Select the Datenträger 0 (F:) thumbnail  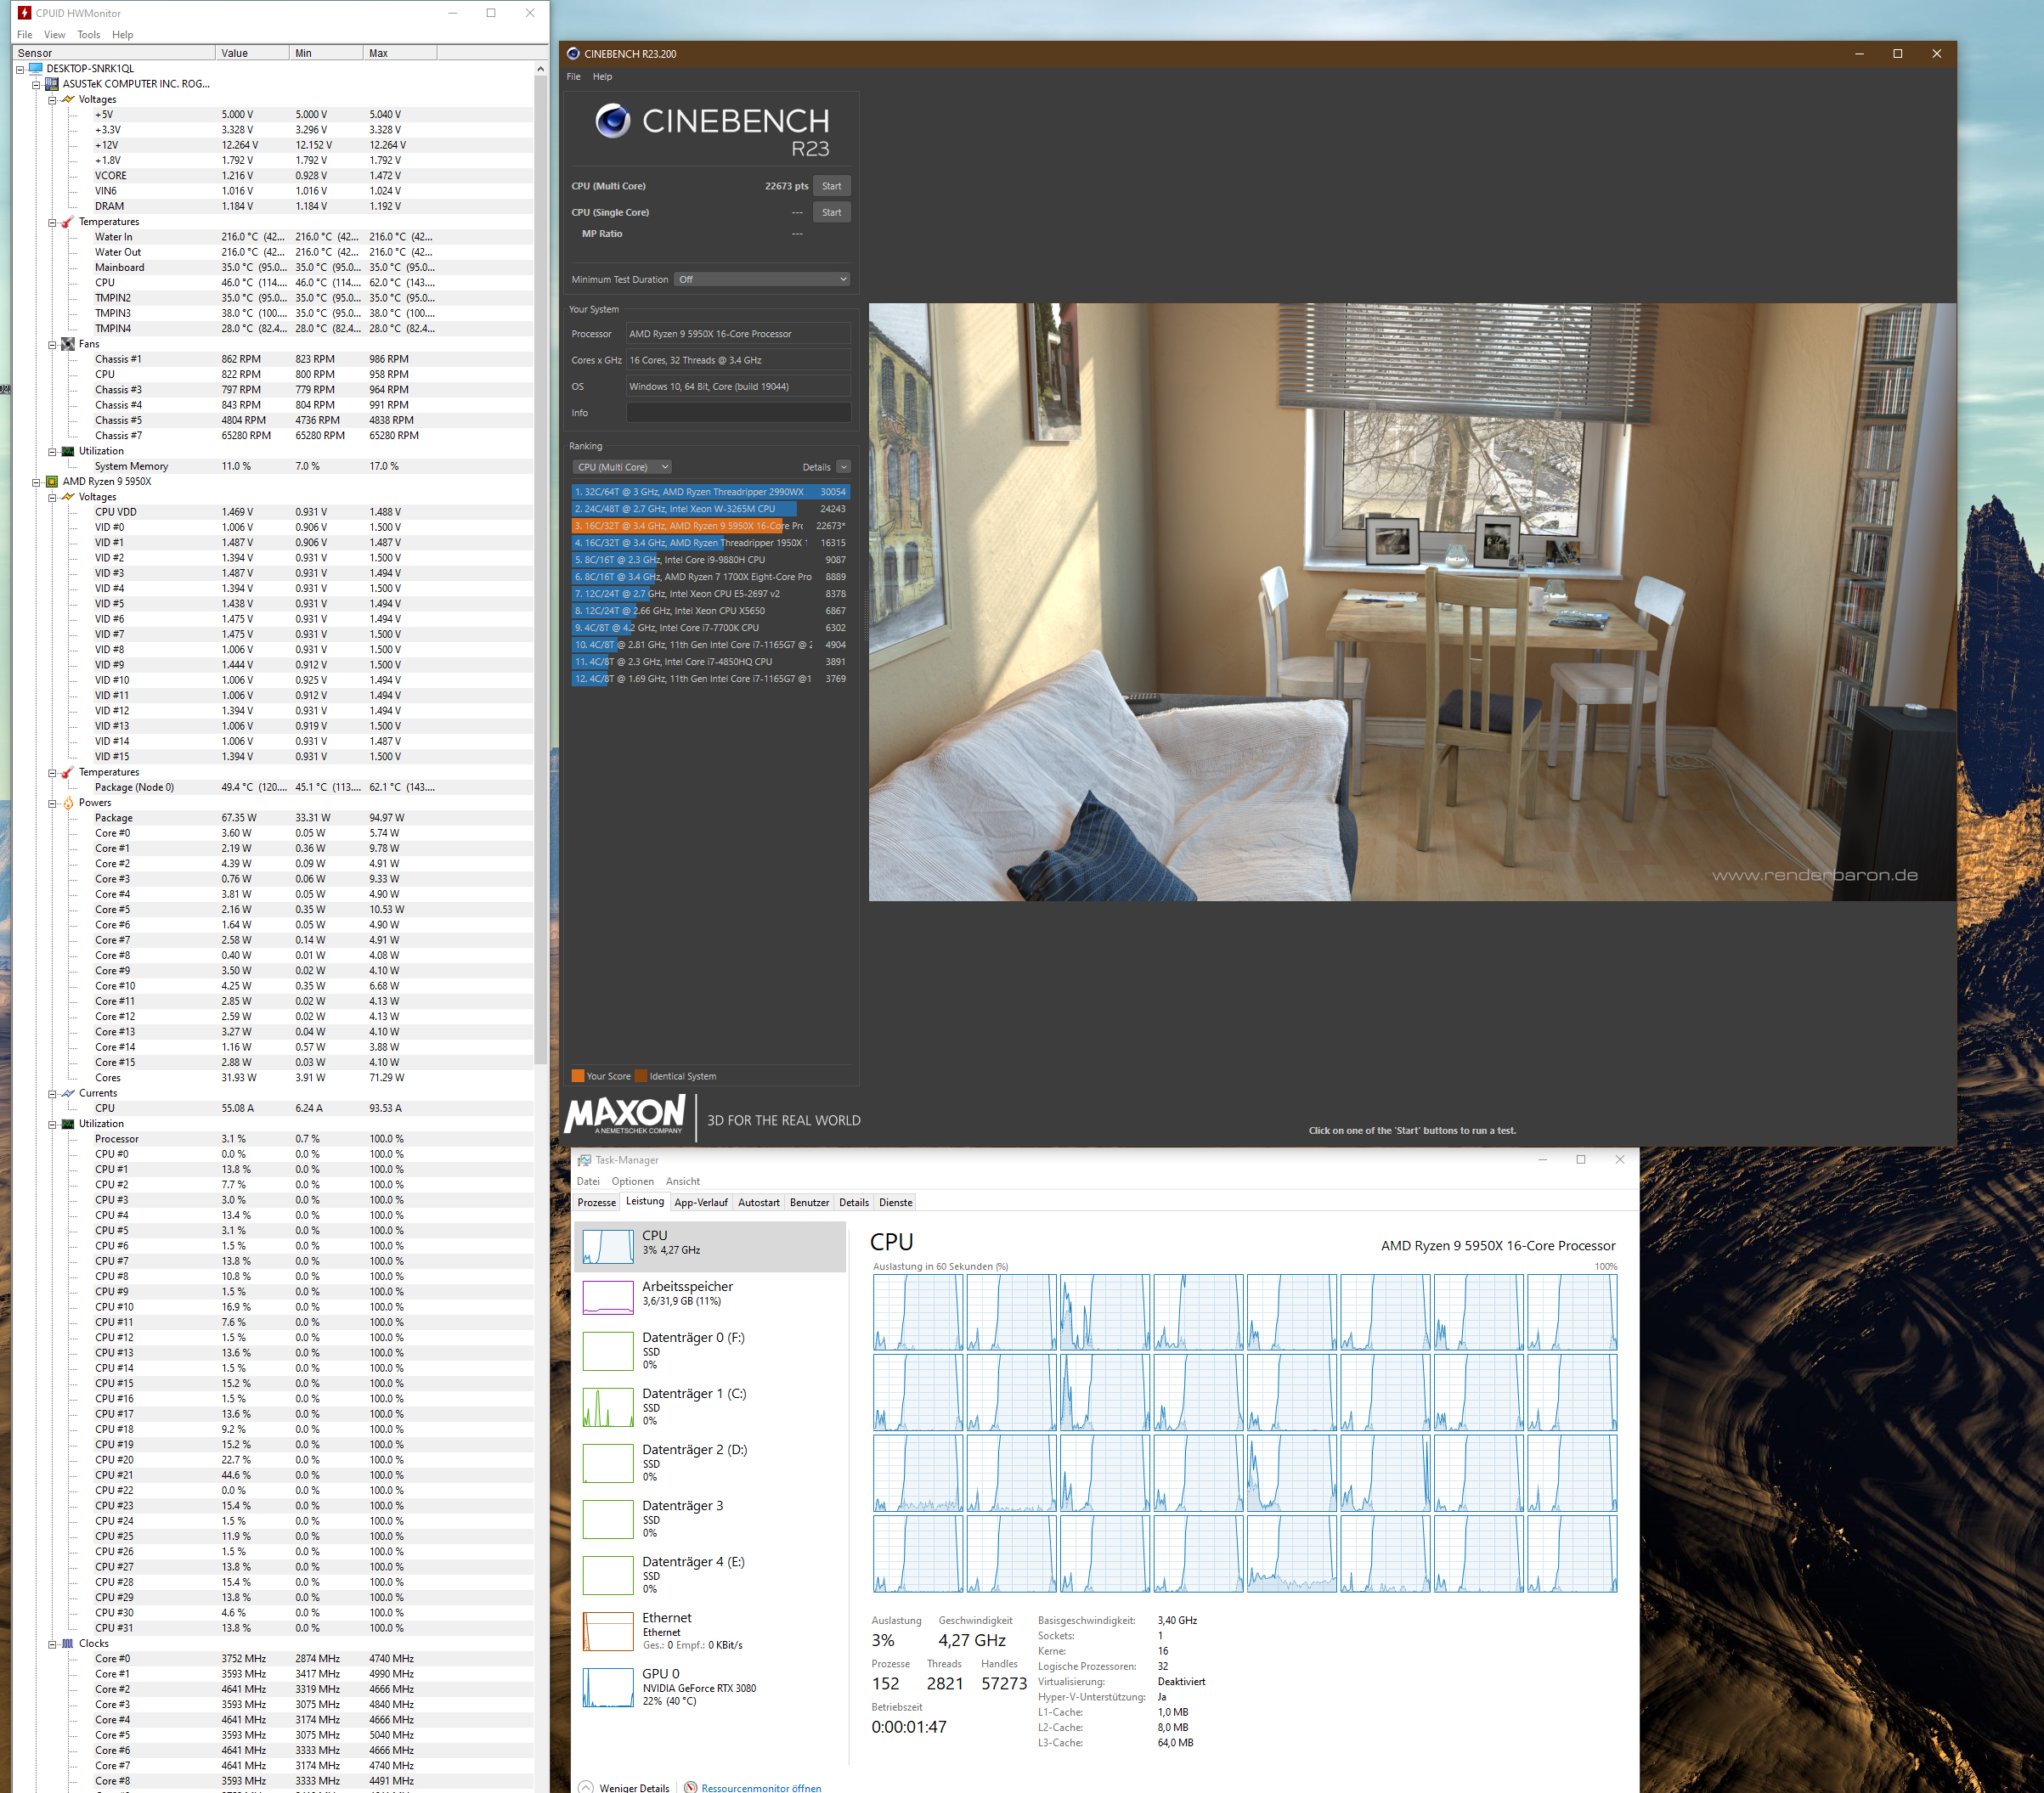[608, 1351]
